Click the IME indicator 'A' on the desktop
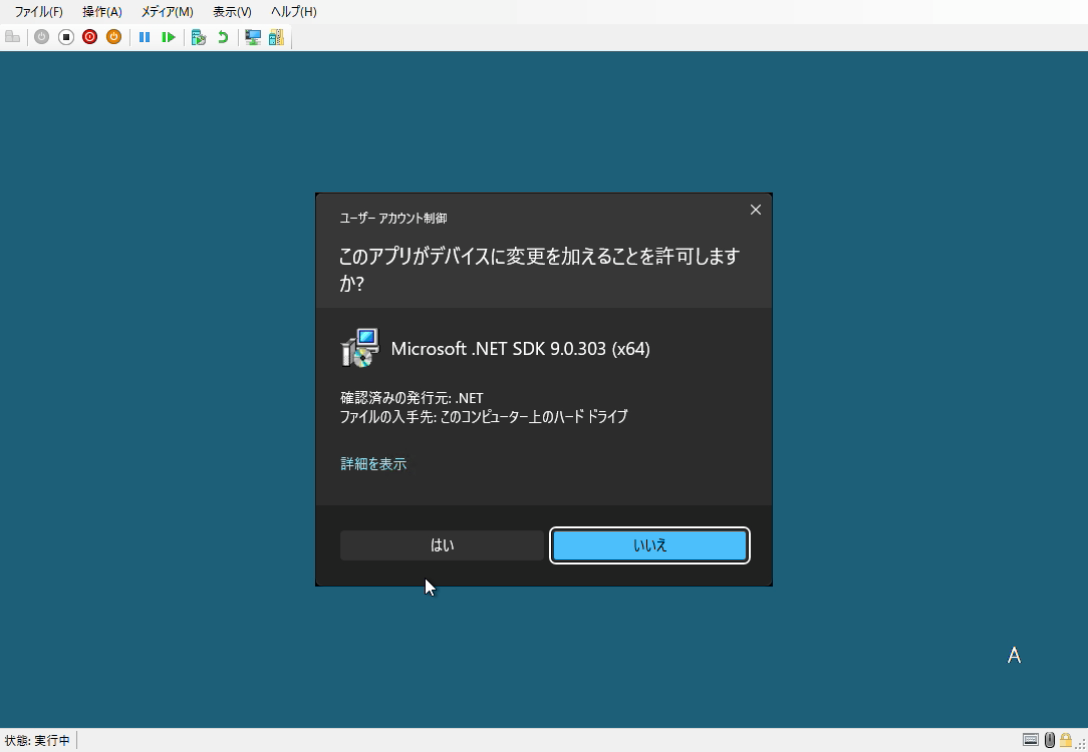 1014,656
